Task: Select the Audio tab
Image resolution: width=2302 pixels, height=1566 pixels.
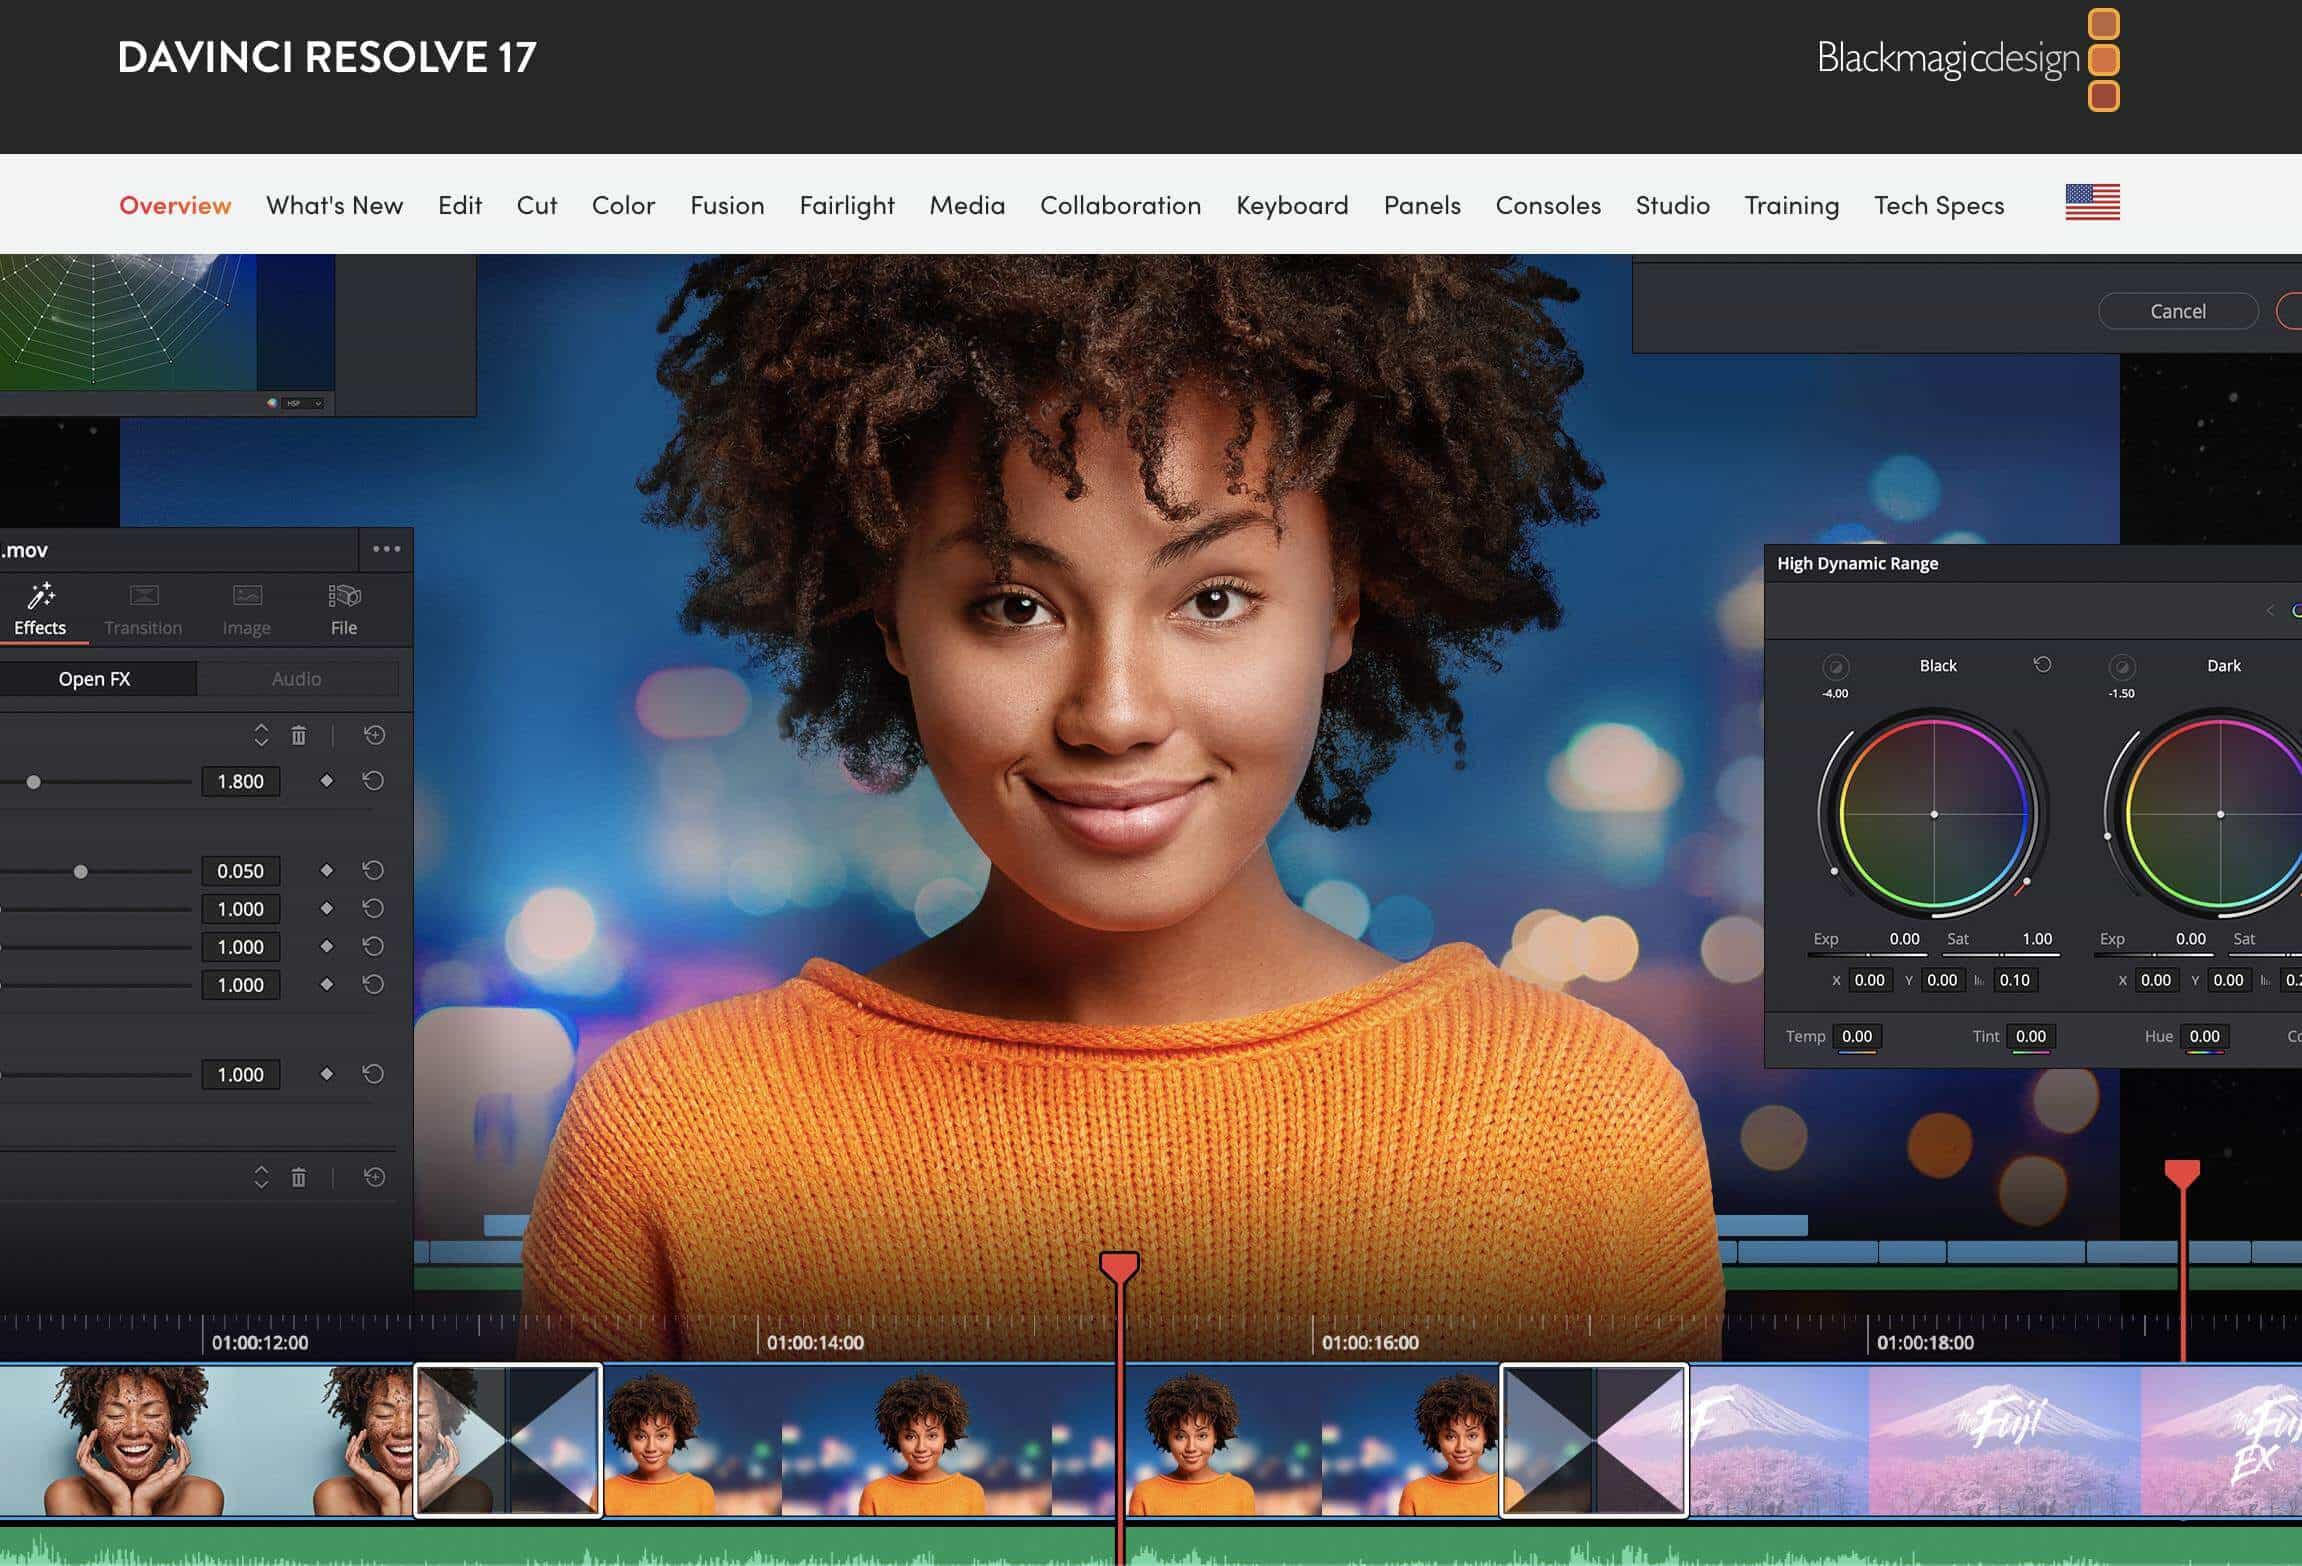Action: [297, 679]
